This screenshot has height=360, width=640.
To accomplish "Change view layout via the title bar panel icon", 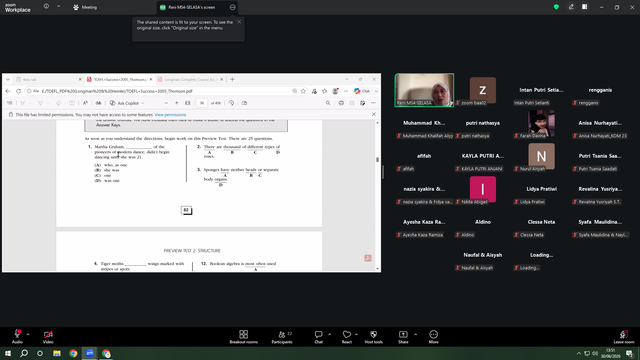I will coord(584,7).
